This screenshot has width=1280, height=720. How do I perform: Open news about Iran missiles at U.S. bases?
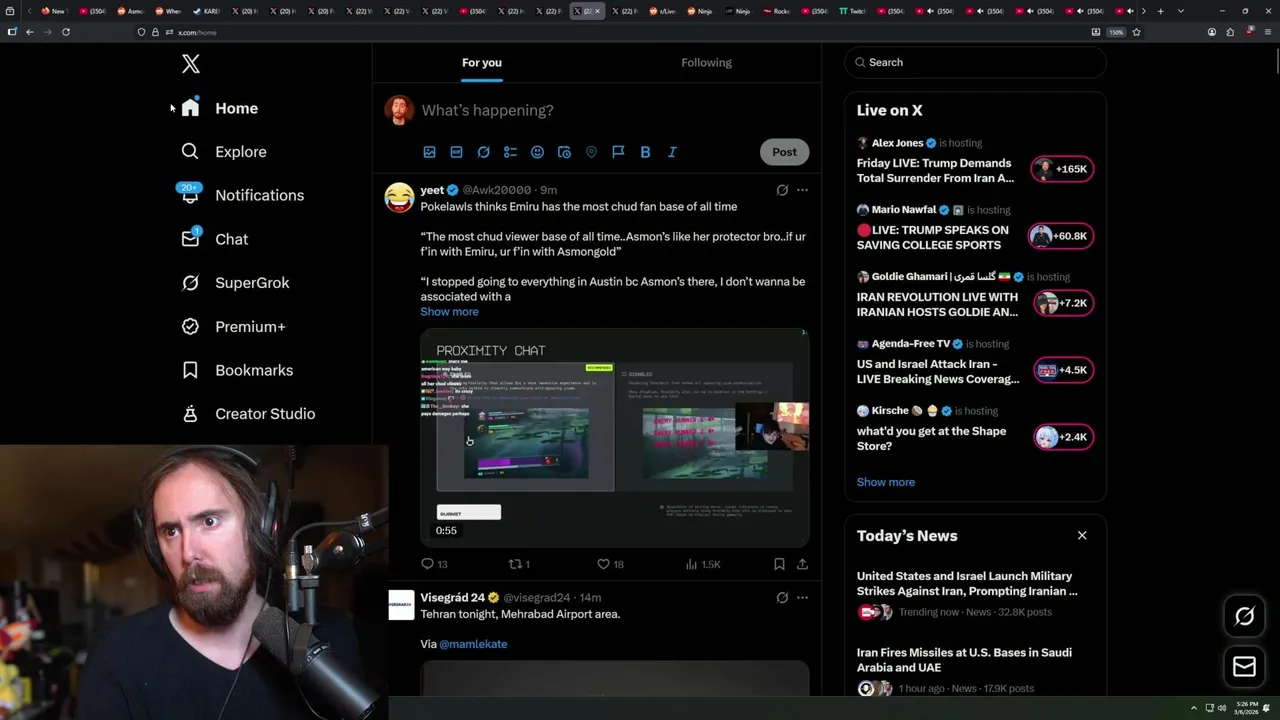[975, 670]
